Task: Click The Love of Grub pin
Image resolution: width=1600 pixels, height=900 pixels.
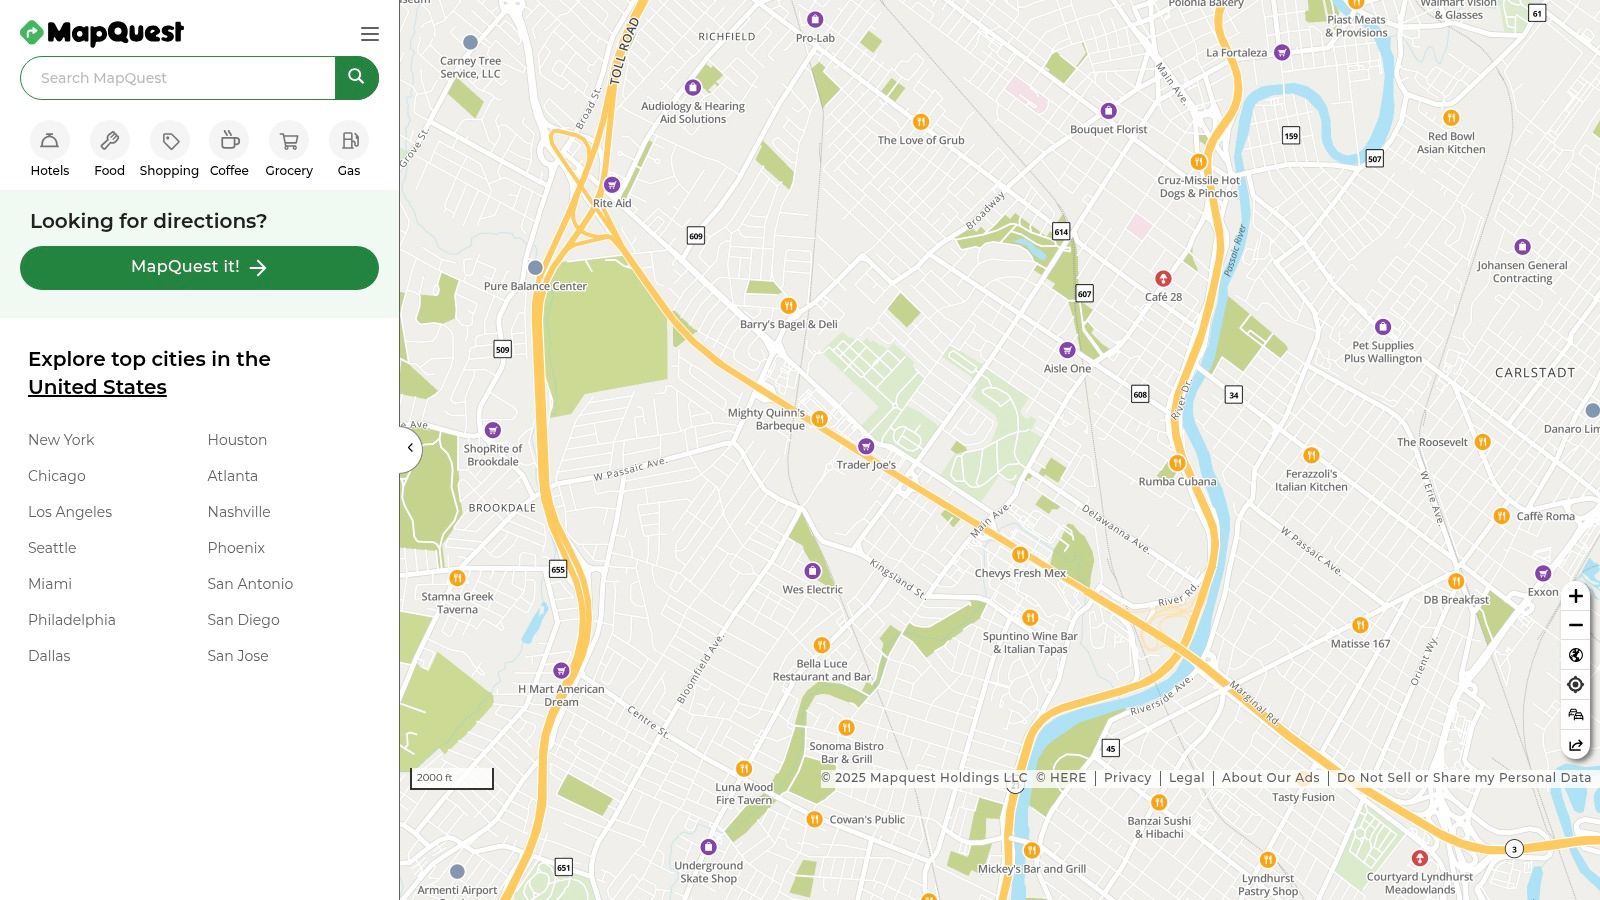Action: click(921, 122)
